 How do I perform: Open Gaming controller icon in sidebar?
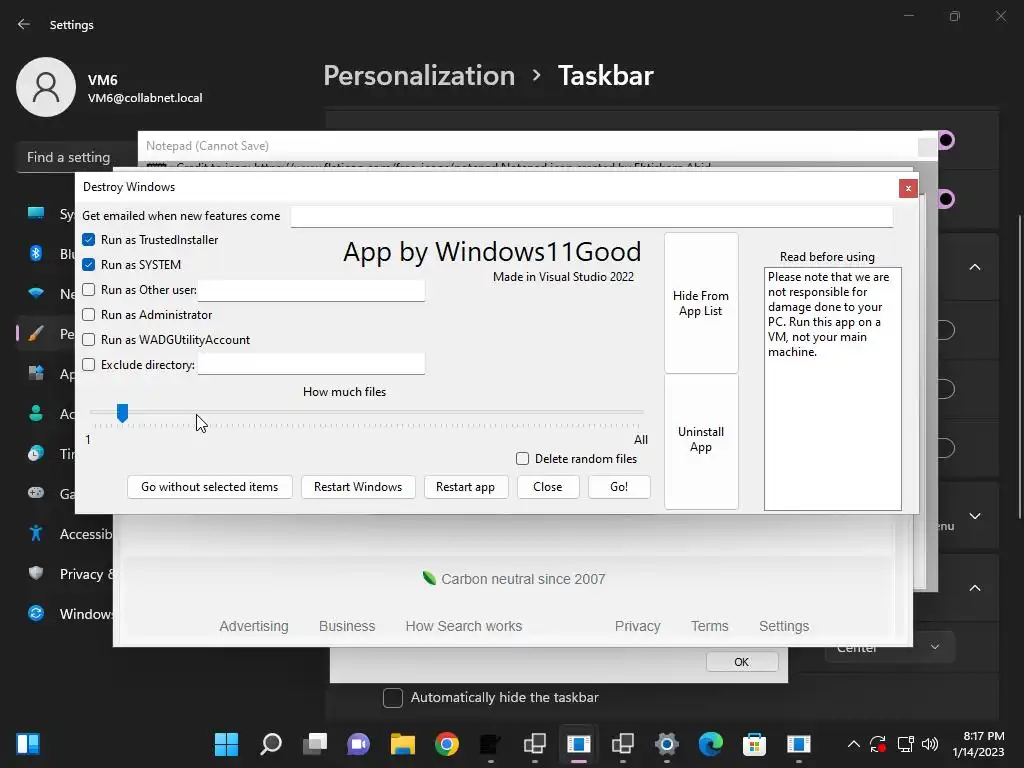tap(36, 493)
